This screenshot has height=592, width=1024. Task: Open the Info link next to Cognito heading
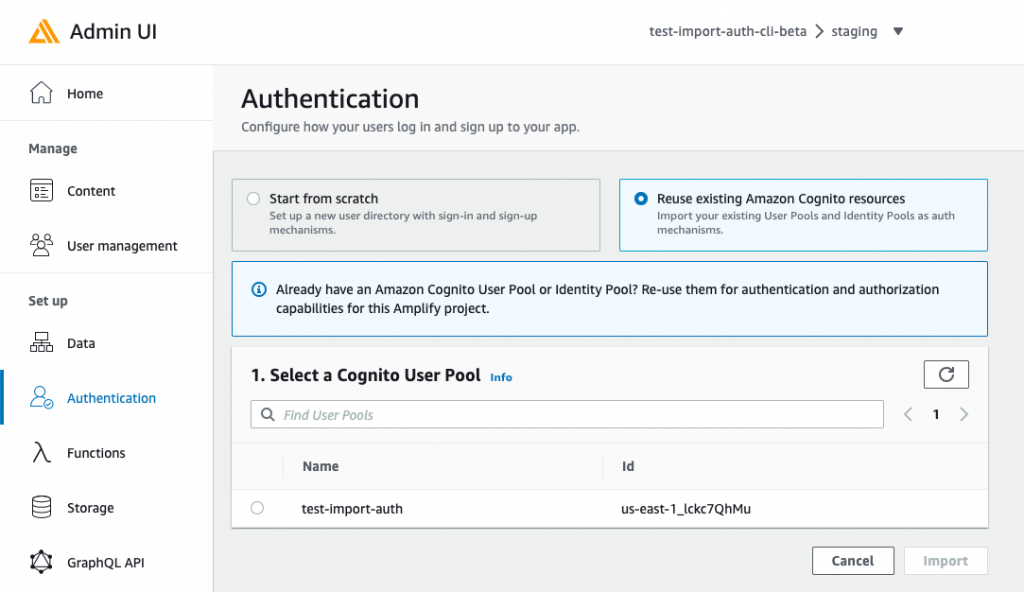[500, 377]
